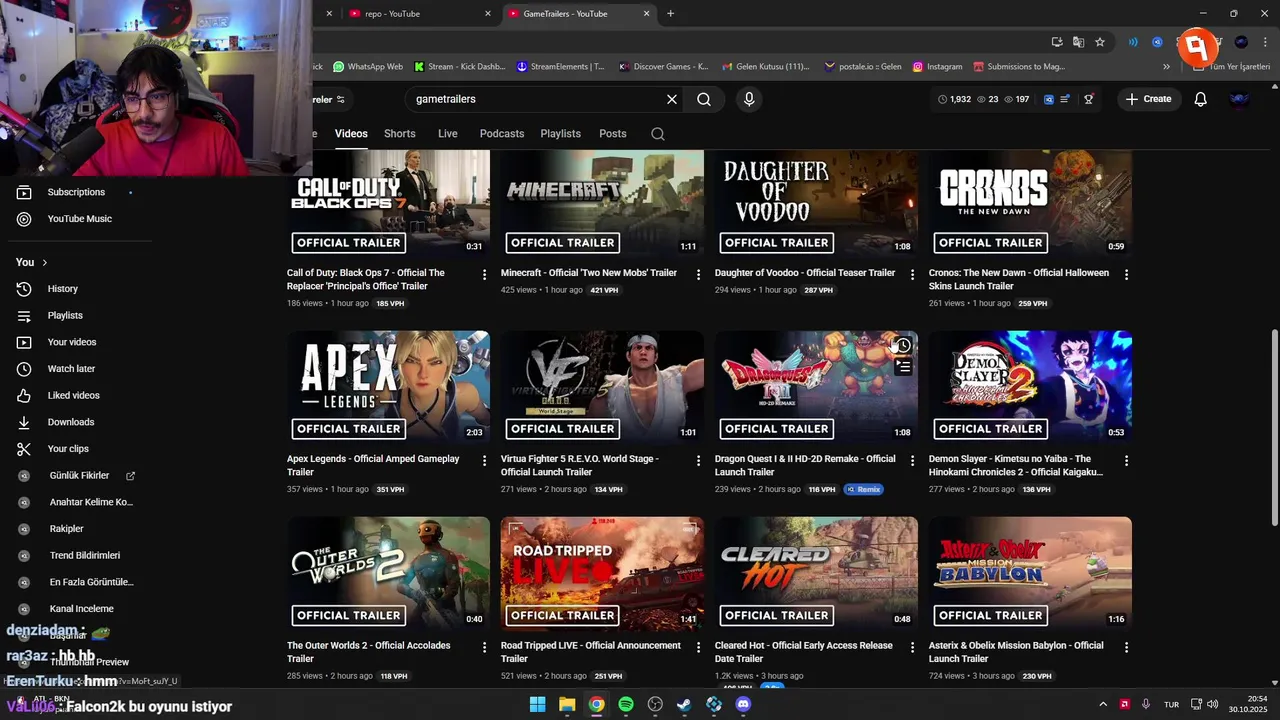The image size is (1280, 720).
Task: Open a new browser tab
Action: [x=670, y=14]
